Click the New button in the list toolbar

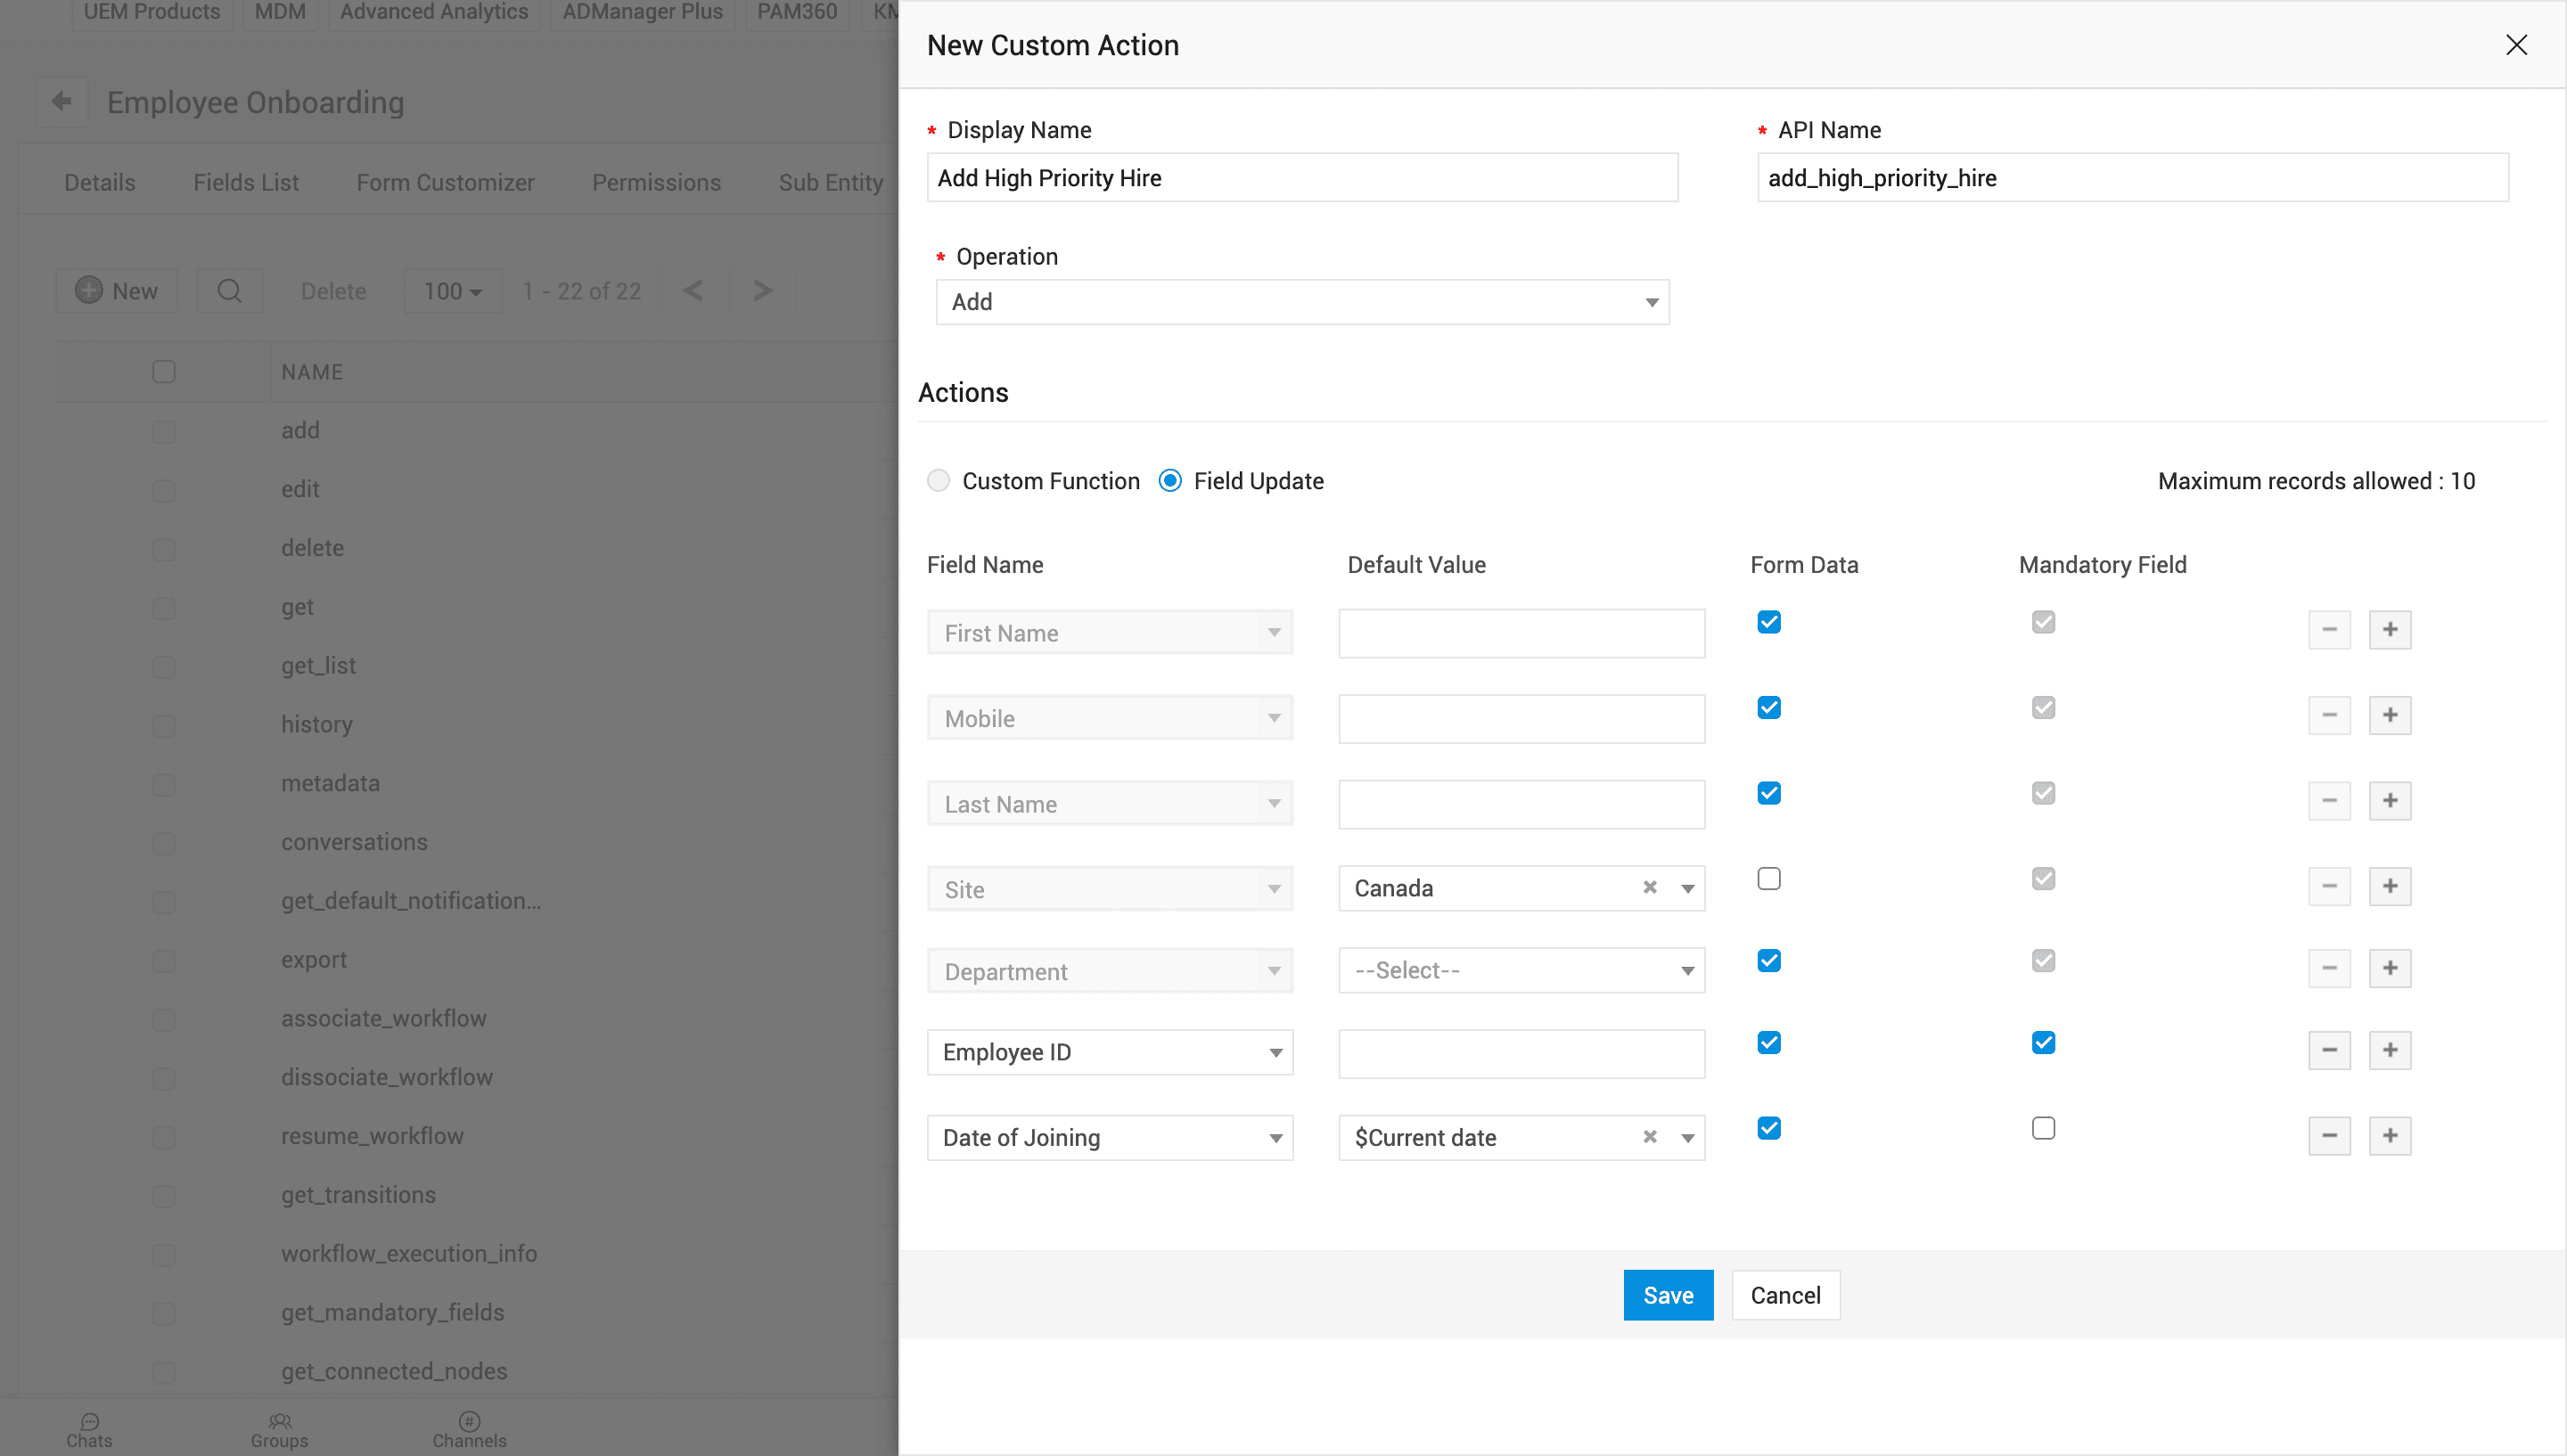[117, 291]
